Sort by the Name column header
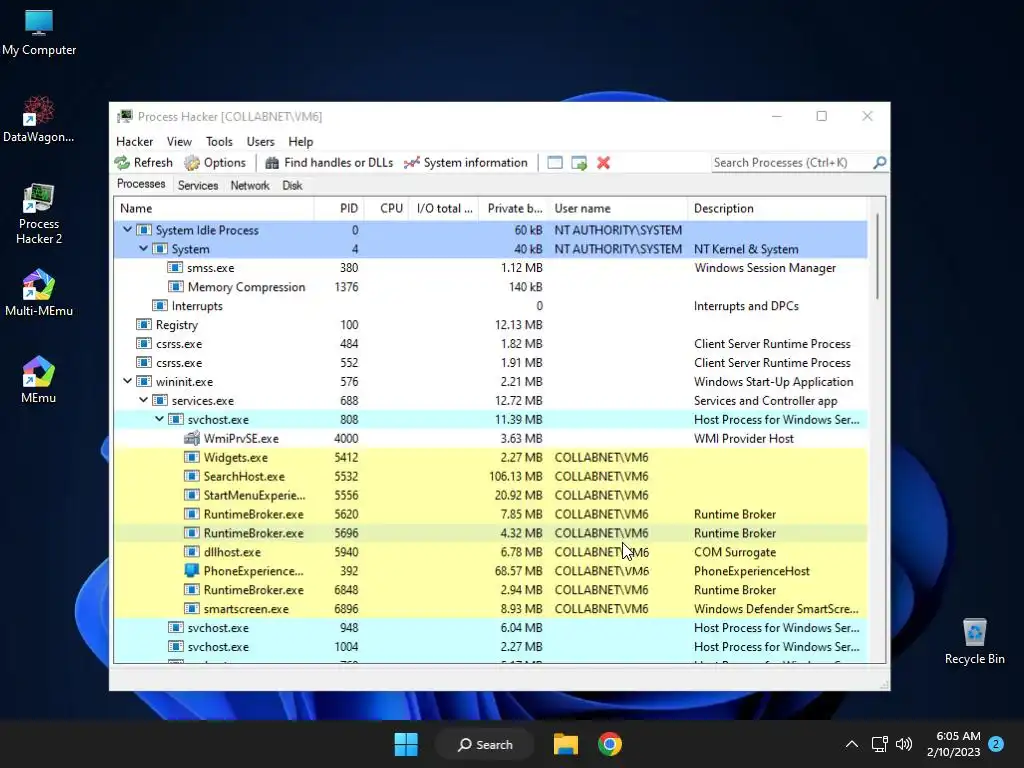This screenshot has width=1024, height=768. tap(214, 208)
